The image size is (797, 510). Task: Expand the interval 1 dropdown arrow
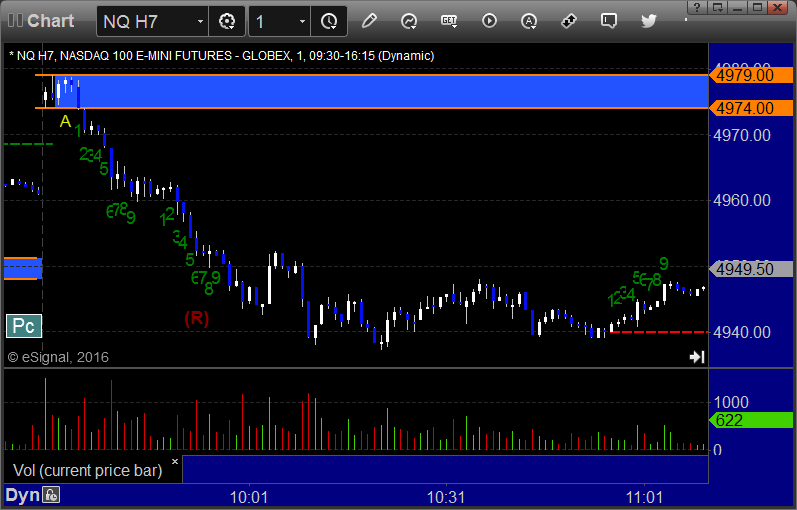(x=302, y=21)
